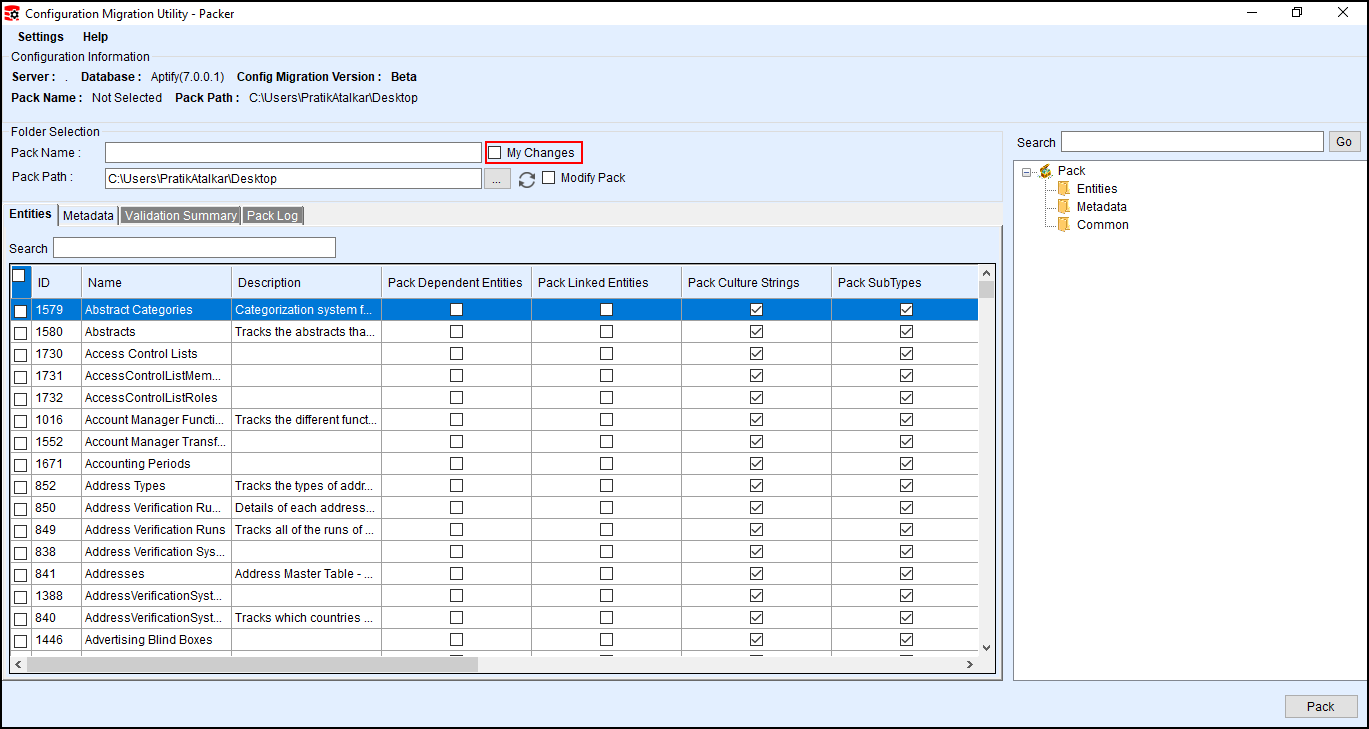This screenshot has height=729, width=1369.
Task: Click the Pack Culture Strings column header
Action: pyautogui.click(x=756, y=283)
